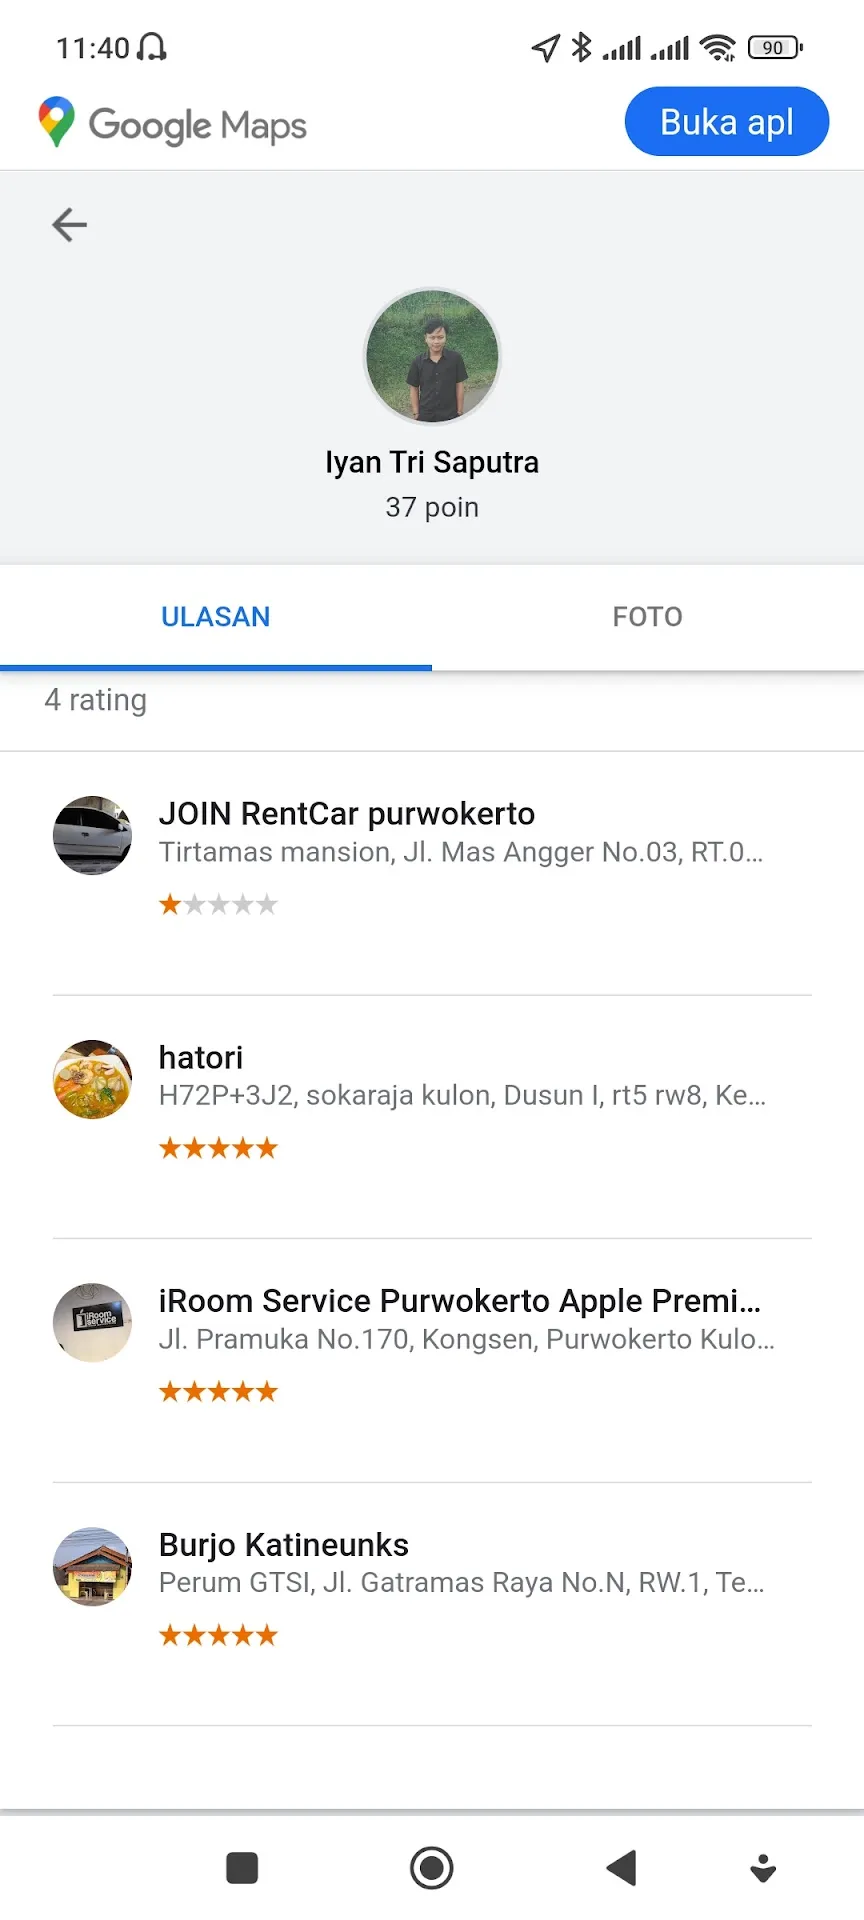This screenshot has height=1920, width=864.
Task: Tap the hatori food thumbnail
Action: pos(92,1079)
